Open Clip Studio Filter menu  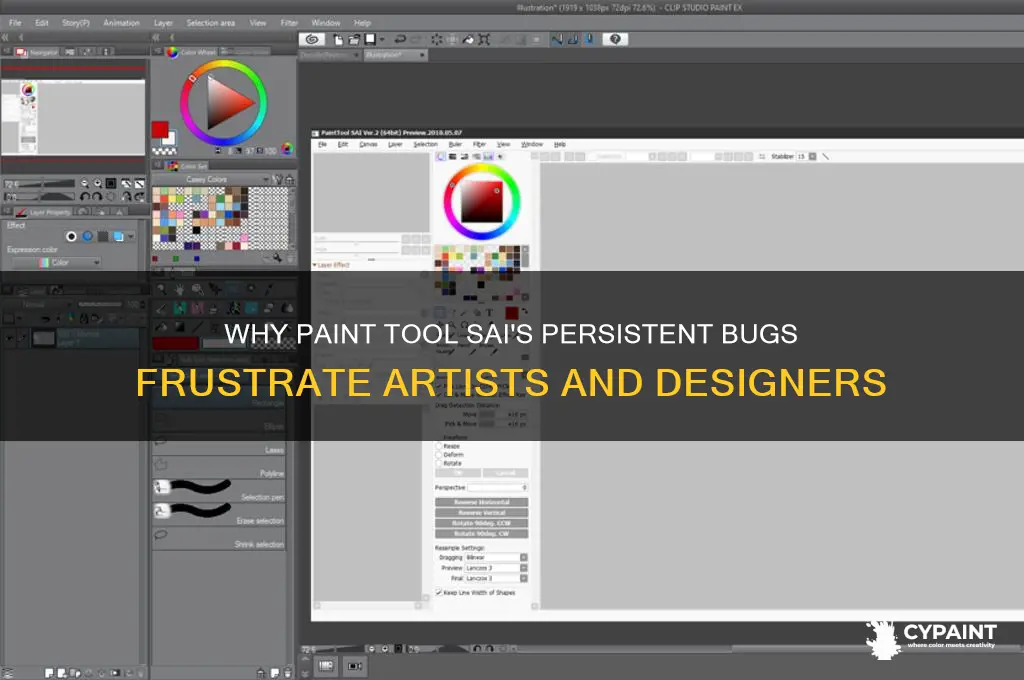click(x=289, y=22)
